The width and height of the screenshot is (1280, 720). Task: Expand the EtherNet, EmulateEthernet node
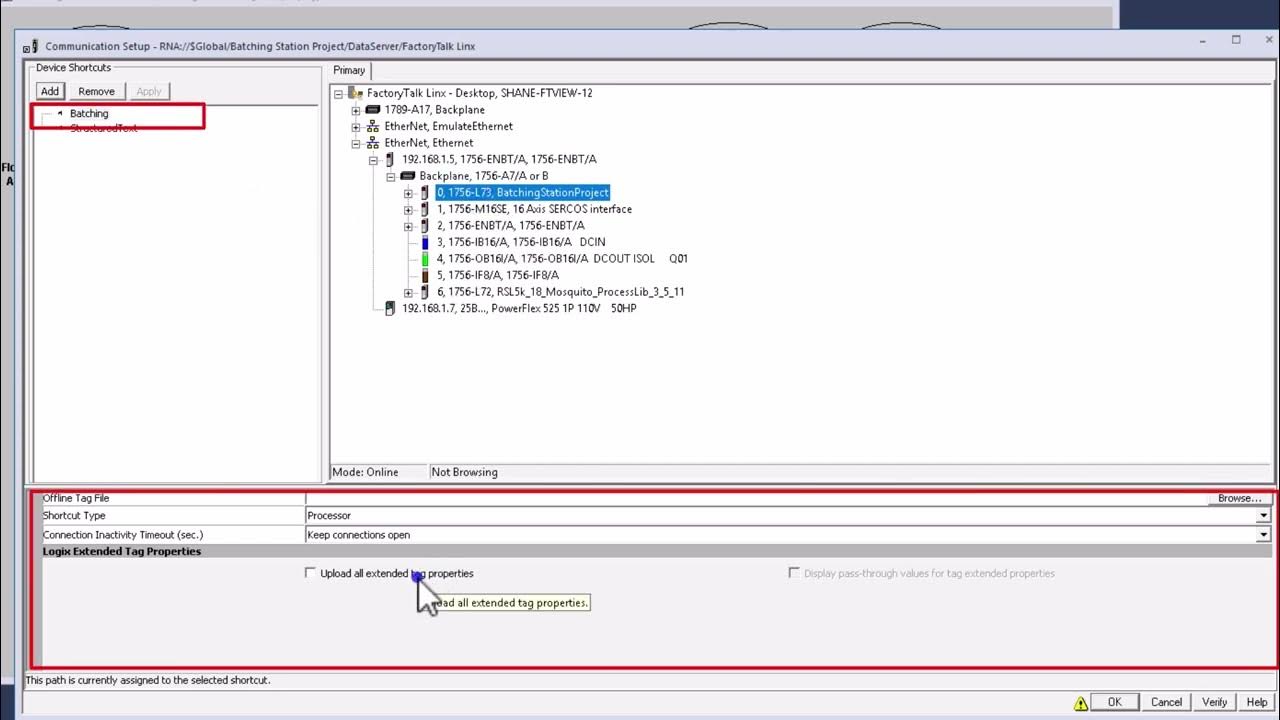click(x=355, y=127)
